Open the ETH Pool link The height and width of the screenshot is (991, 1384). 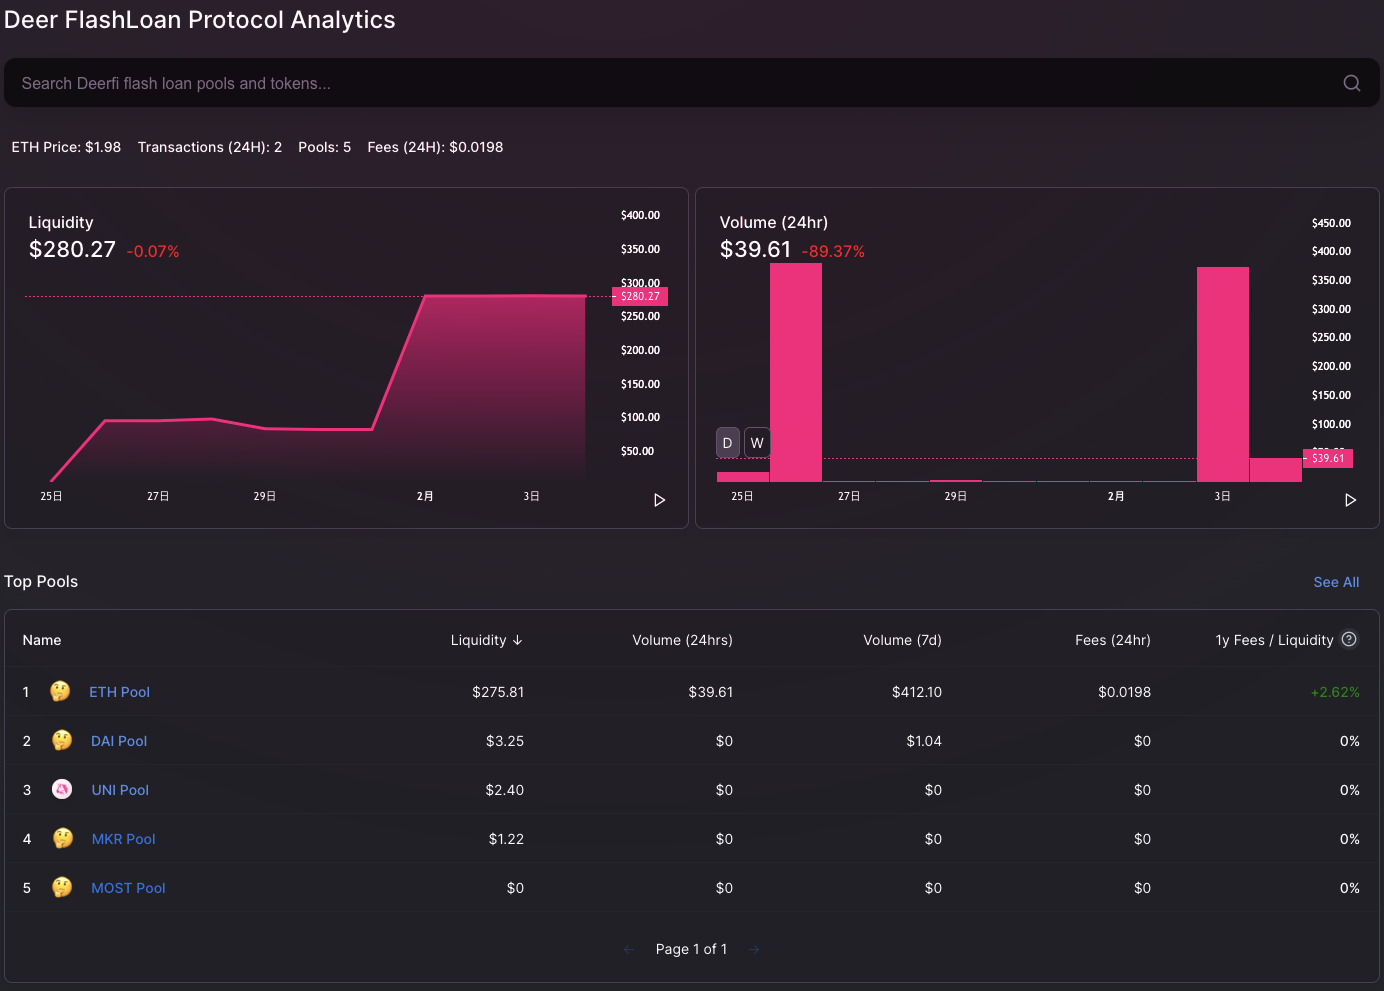[119, 692]
